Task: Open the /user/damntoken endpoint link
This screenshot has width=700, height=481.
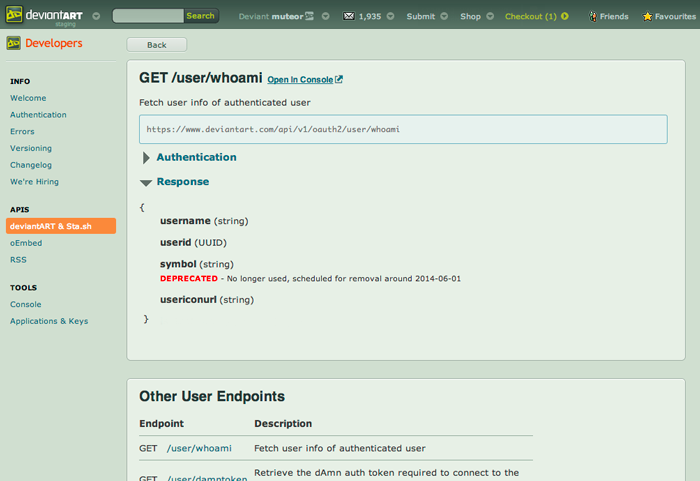Action: (207, 478)
